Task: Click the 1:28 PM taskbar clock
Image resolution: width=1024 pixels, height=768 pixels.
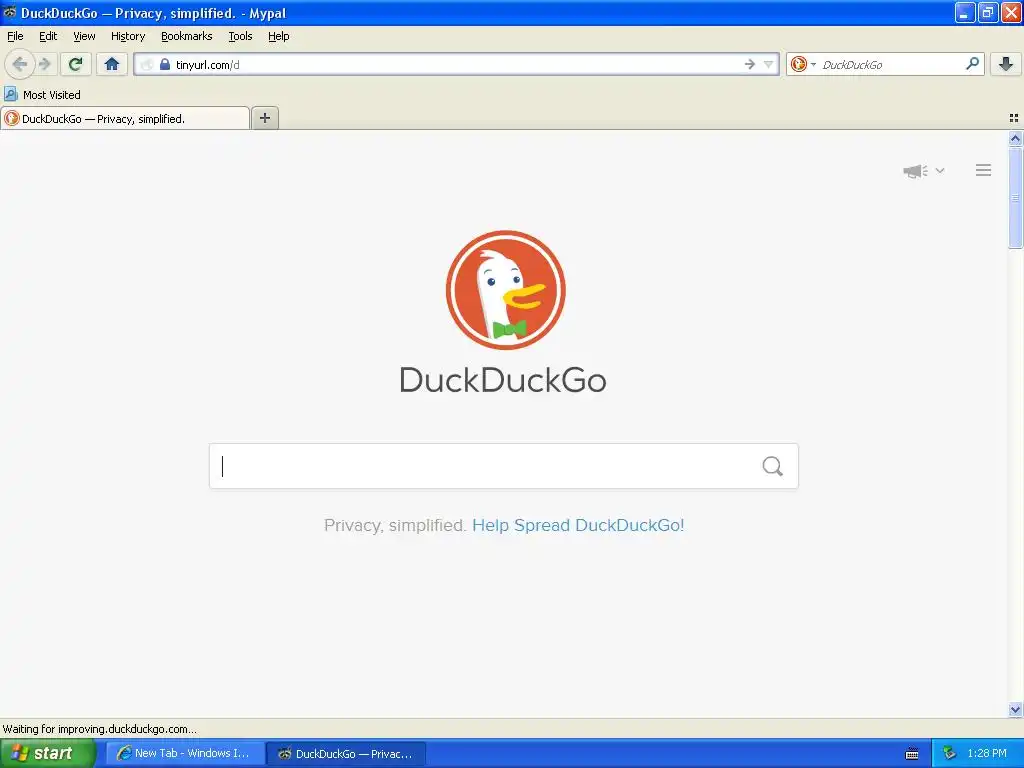Action: coord(987,754)
